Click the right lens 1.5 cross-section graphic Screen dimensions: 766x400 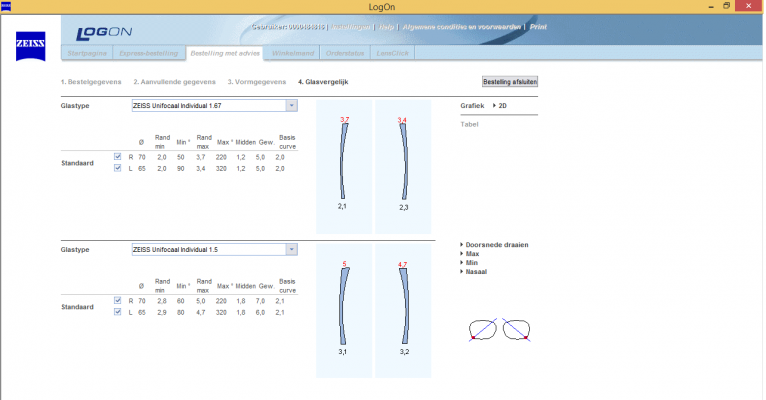(x=344, y=306)
